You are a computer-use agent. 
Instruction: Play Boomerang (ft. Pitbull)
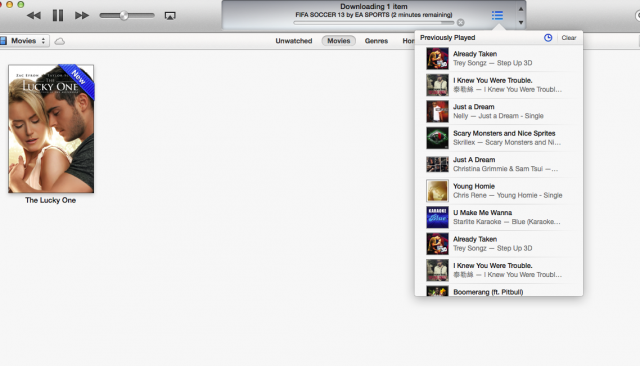(499, 291)
